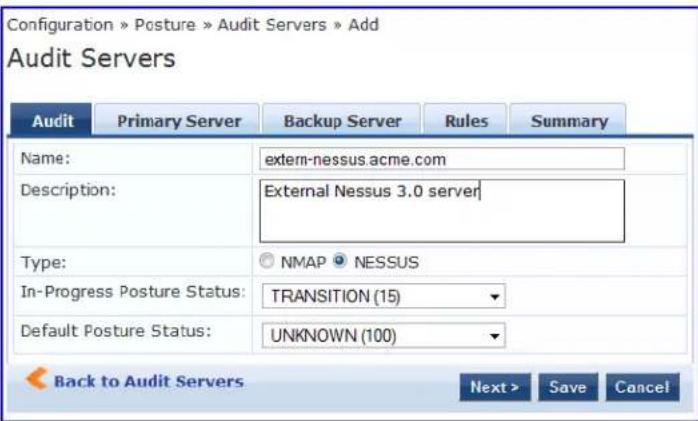Click Configuration in the breadcrumb

coord(60,25)
